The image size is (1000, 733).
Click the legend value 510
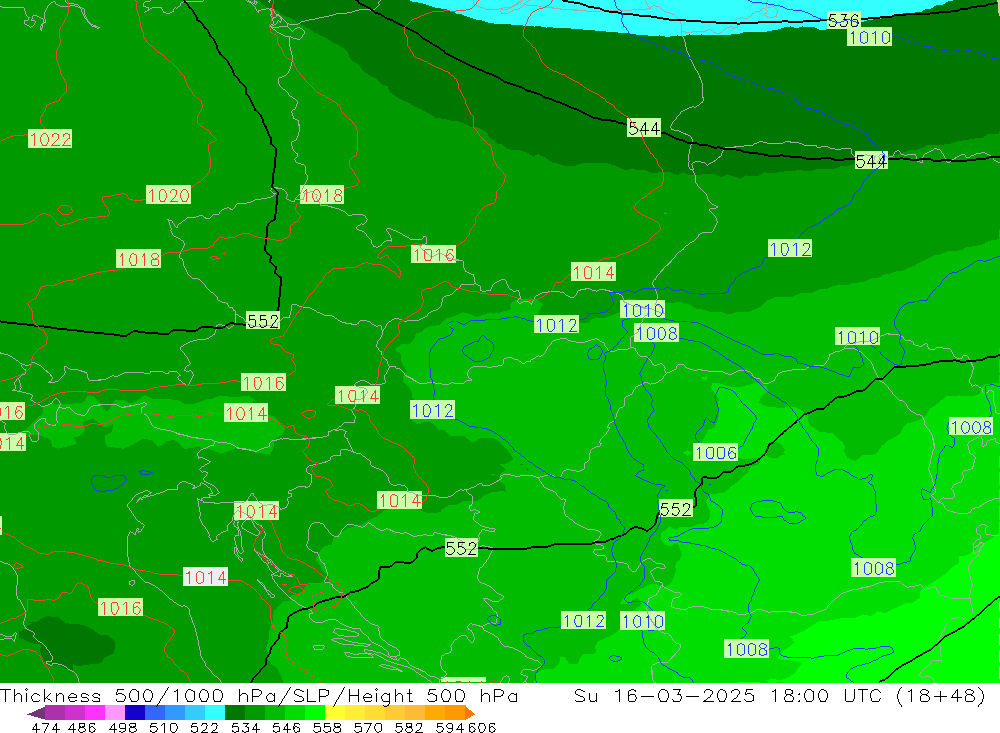pos(164,727)
